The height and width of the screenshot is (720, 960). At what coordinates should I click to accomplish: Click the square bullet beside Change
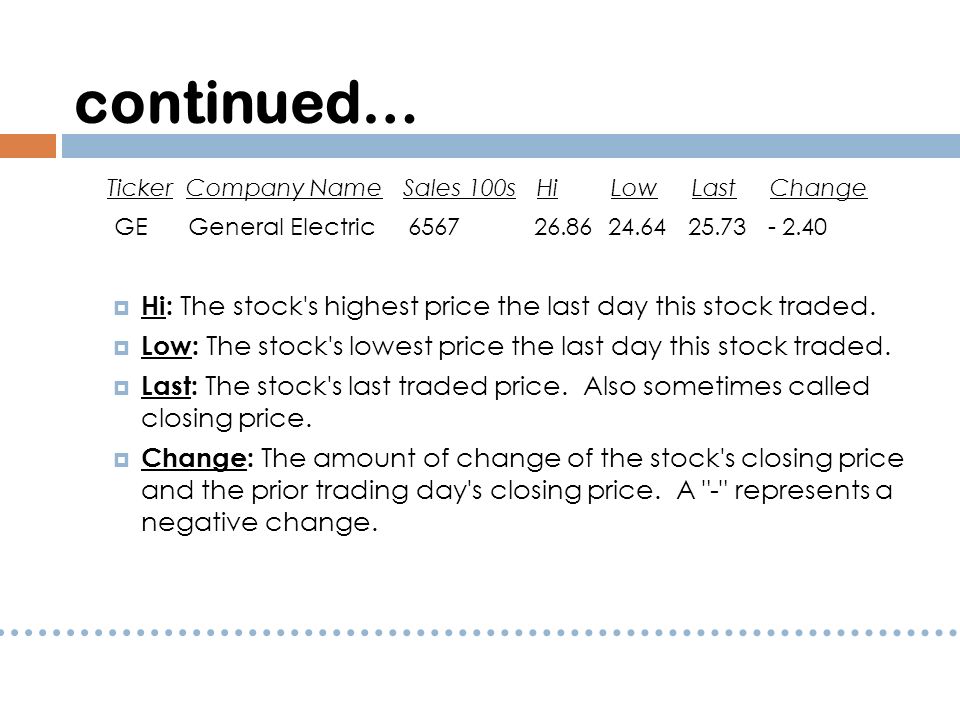[121, 459]
